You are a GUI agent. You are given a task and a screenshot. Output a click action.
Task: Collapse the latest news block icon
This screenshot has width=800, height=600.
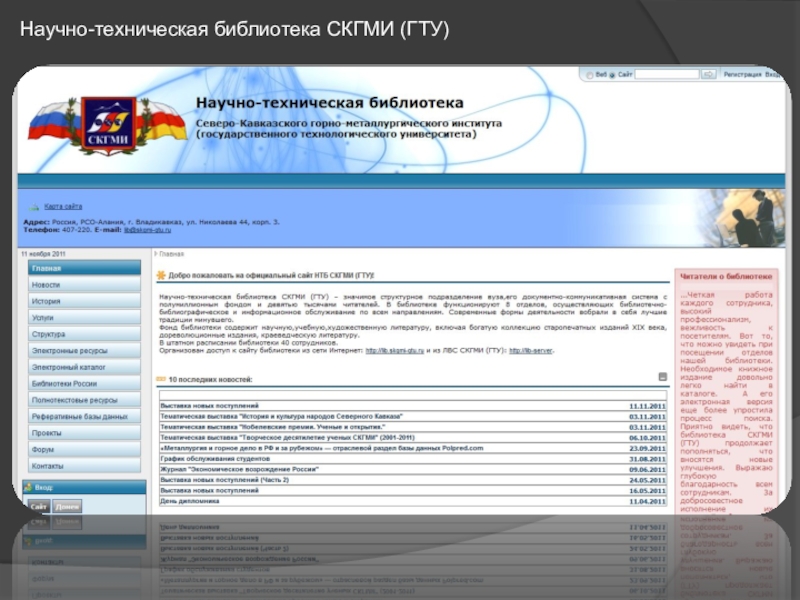tap(662, 377)
